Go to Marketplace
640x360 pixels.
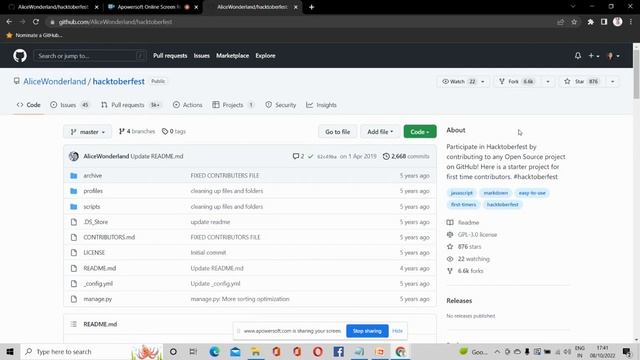232,56
